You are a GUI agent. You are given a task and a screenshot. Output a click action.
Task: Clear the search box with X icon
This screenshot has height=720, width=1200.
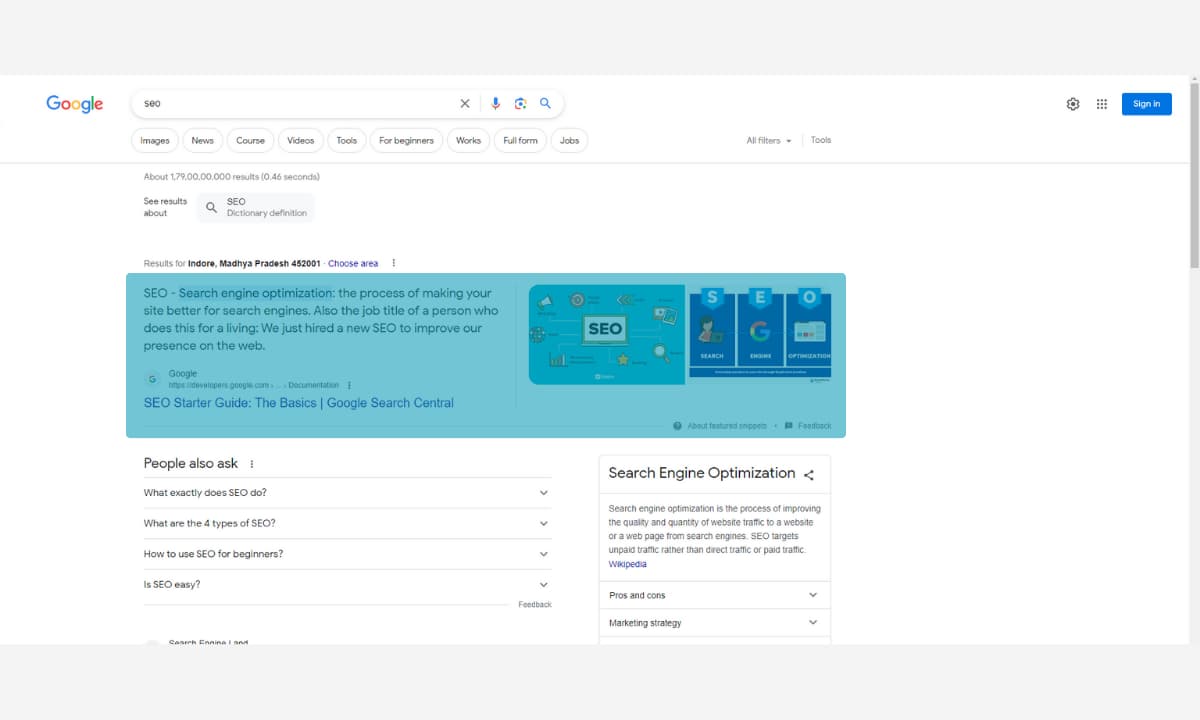tap(464, 103)
